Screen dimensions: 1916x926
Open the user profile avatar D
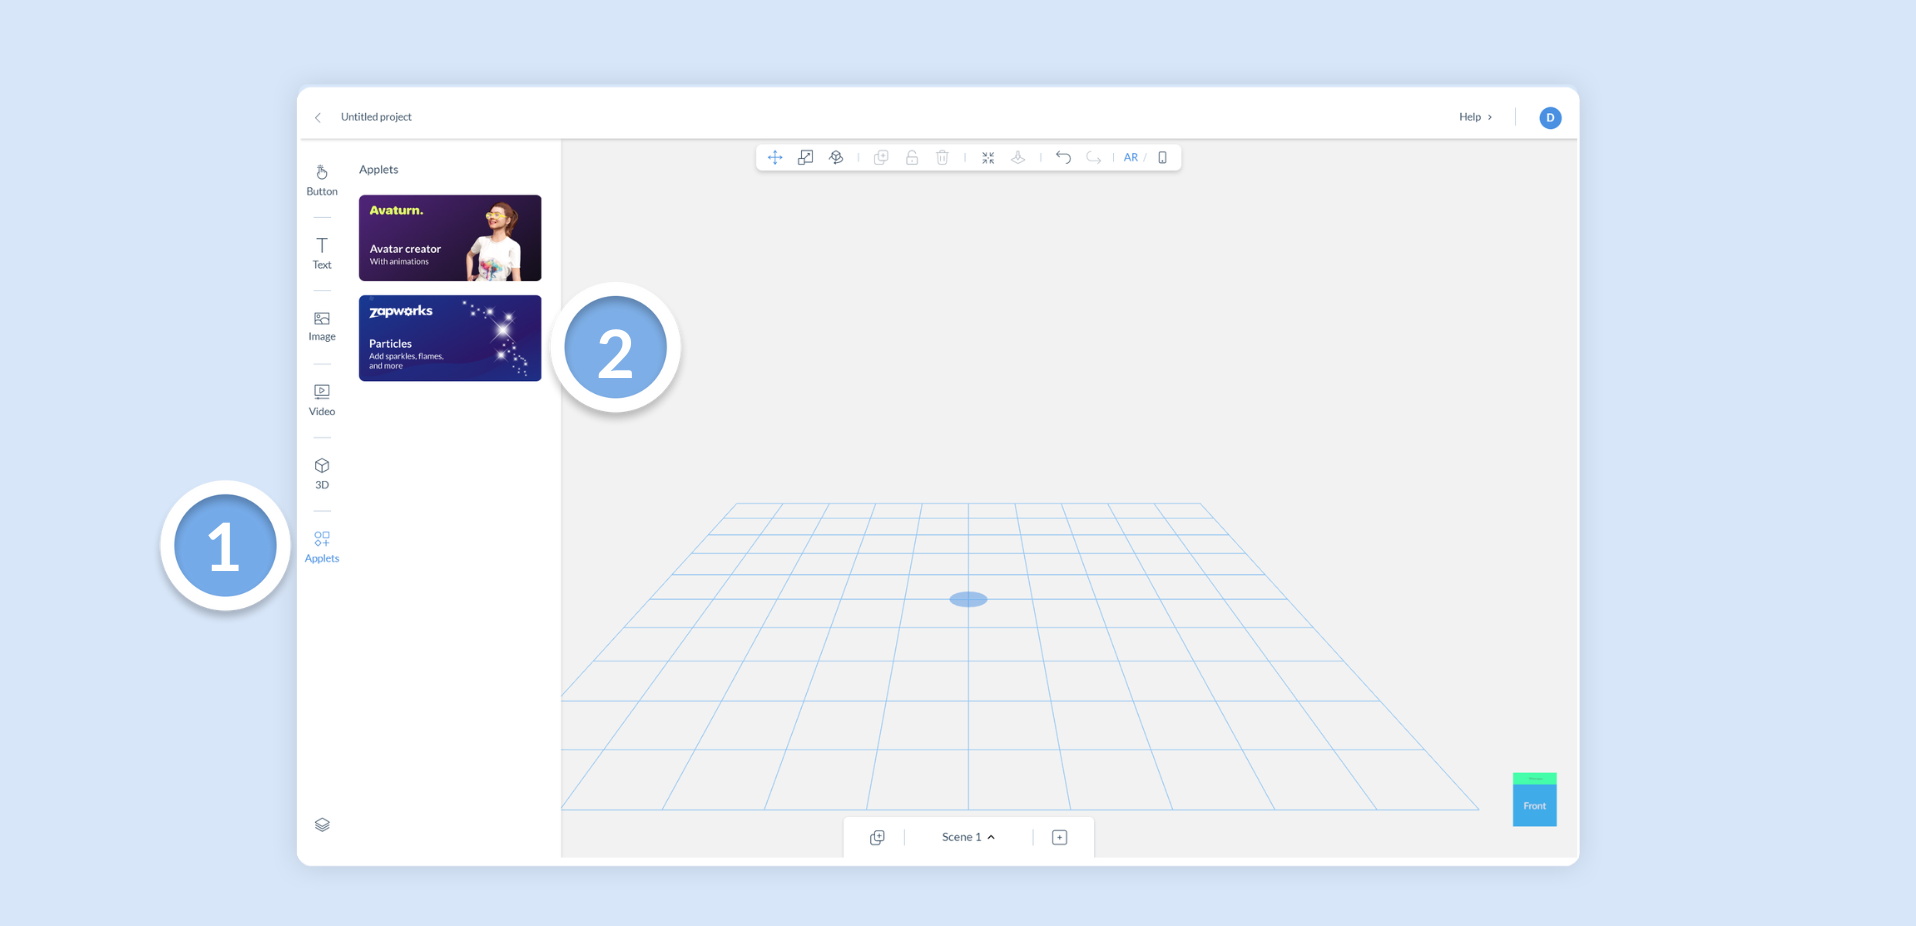pos(1550,118)
